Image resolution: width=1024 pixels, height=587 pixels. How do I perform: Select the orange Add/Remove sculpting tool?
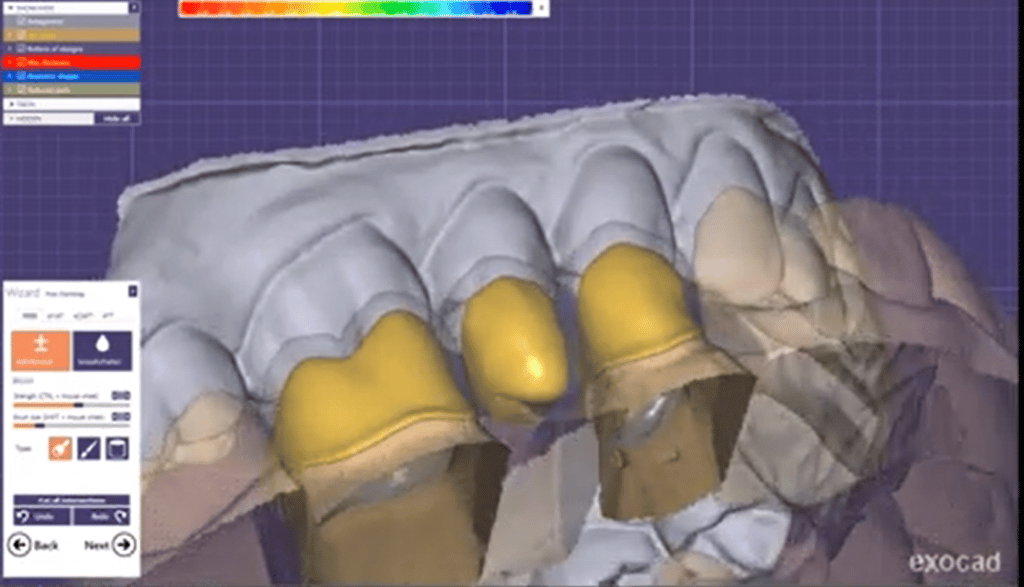point(39,348)
